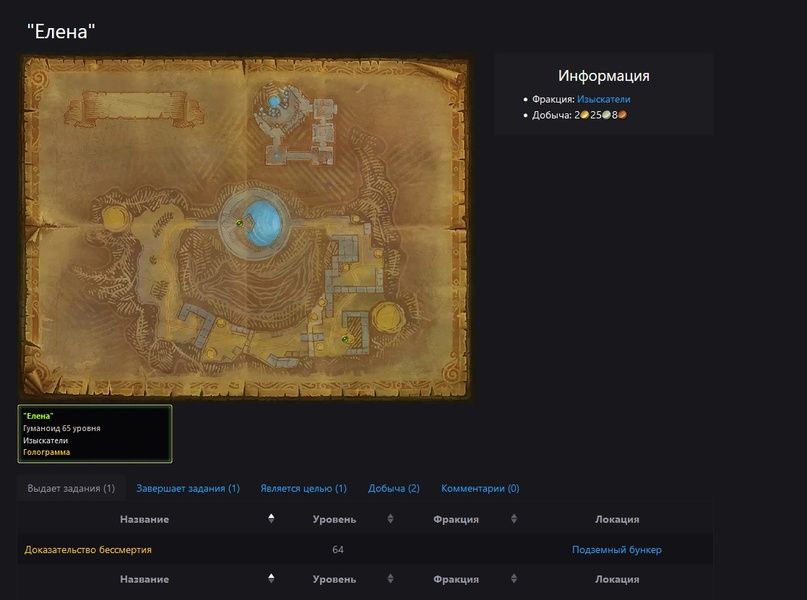Click the Добыча: label in the Информация panel

552,115
